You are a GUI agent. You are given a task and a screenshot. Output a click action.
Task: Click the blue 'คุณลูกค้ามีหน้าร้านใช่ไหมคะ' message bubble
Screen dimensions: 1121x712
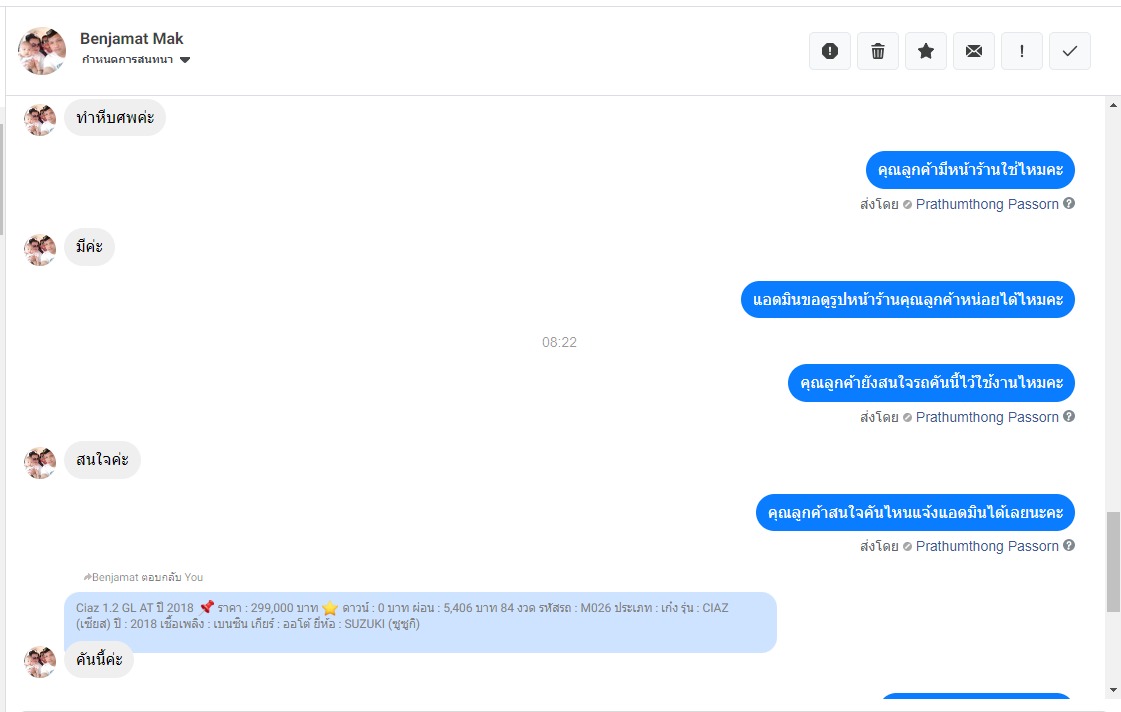(x=970, y=170)
